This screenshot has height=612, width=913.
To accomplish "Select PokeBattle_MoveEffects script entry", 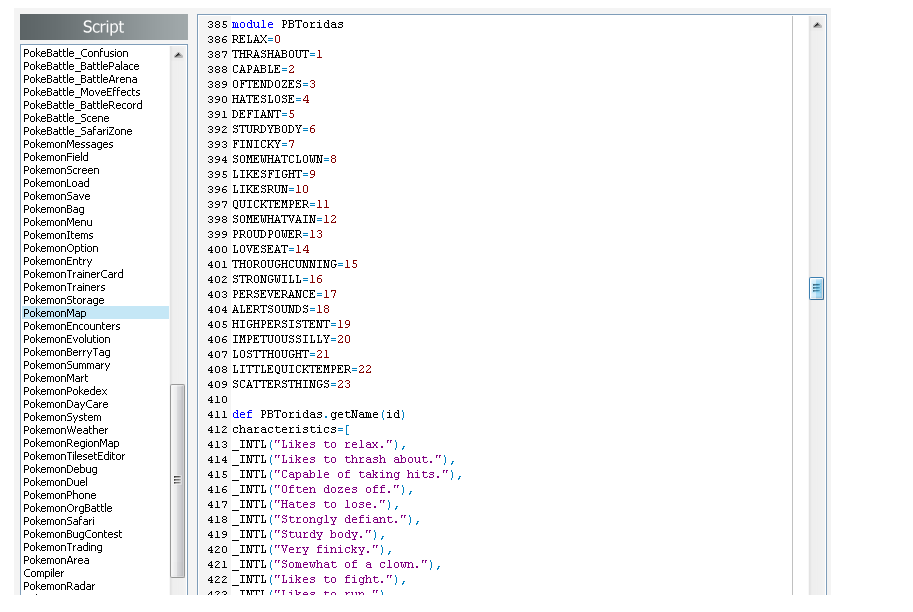I will tap(82, 92).
